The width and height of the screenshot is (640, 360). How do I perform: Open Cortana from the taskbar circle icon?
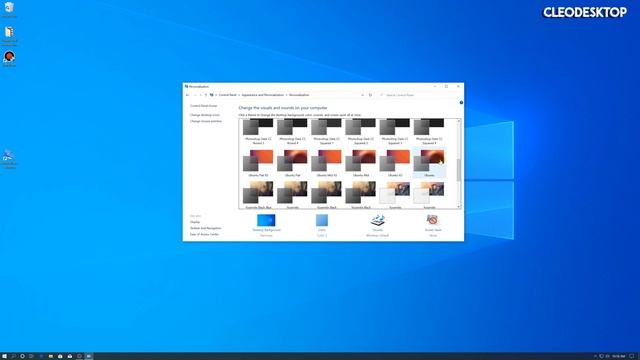point(22,356)
